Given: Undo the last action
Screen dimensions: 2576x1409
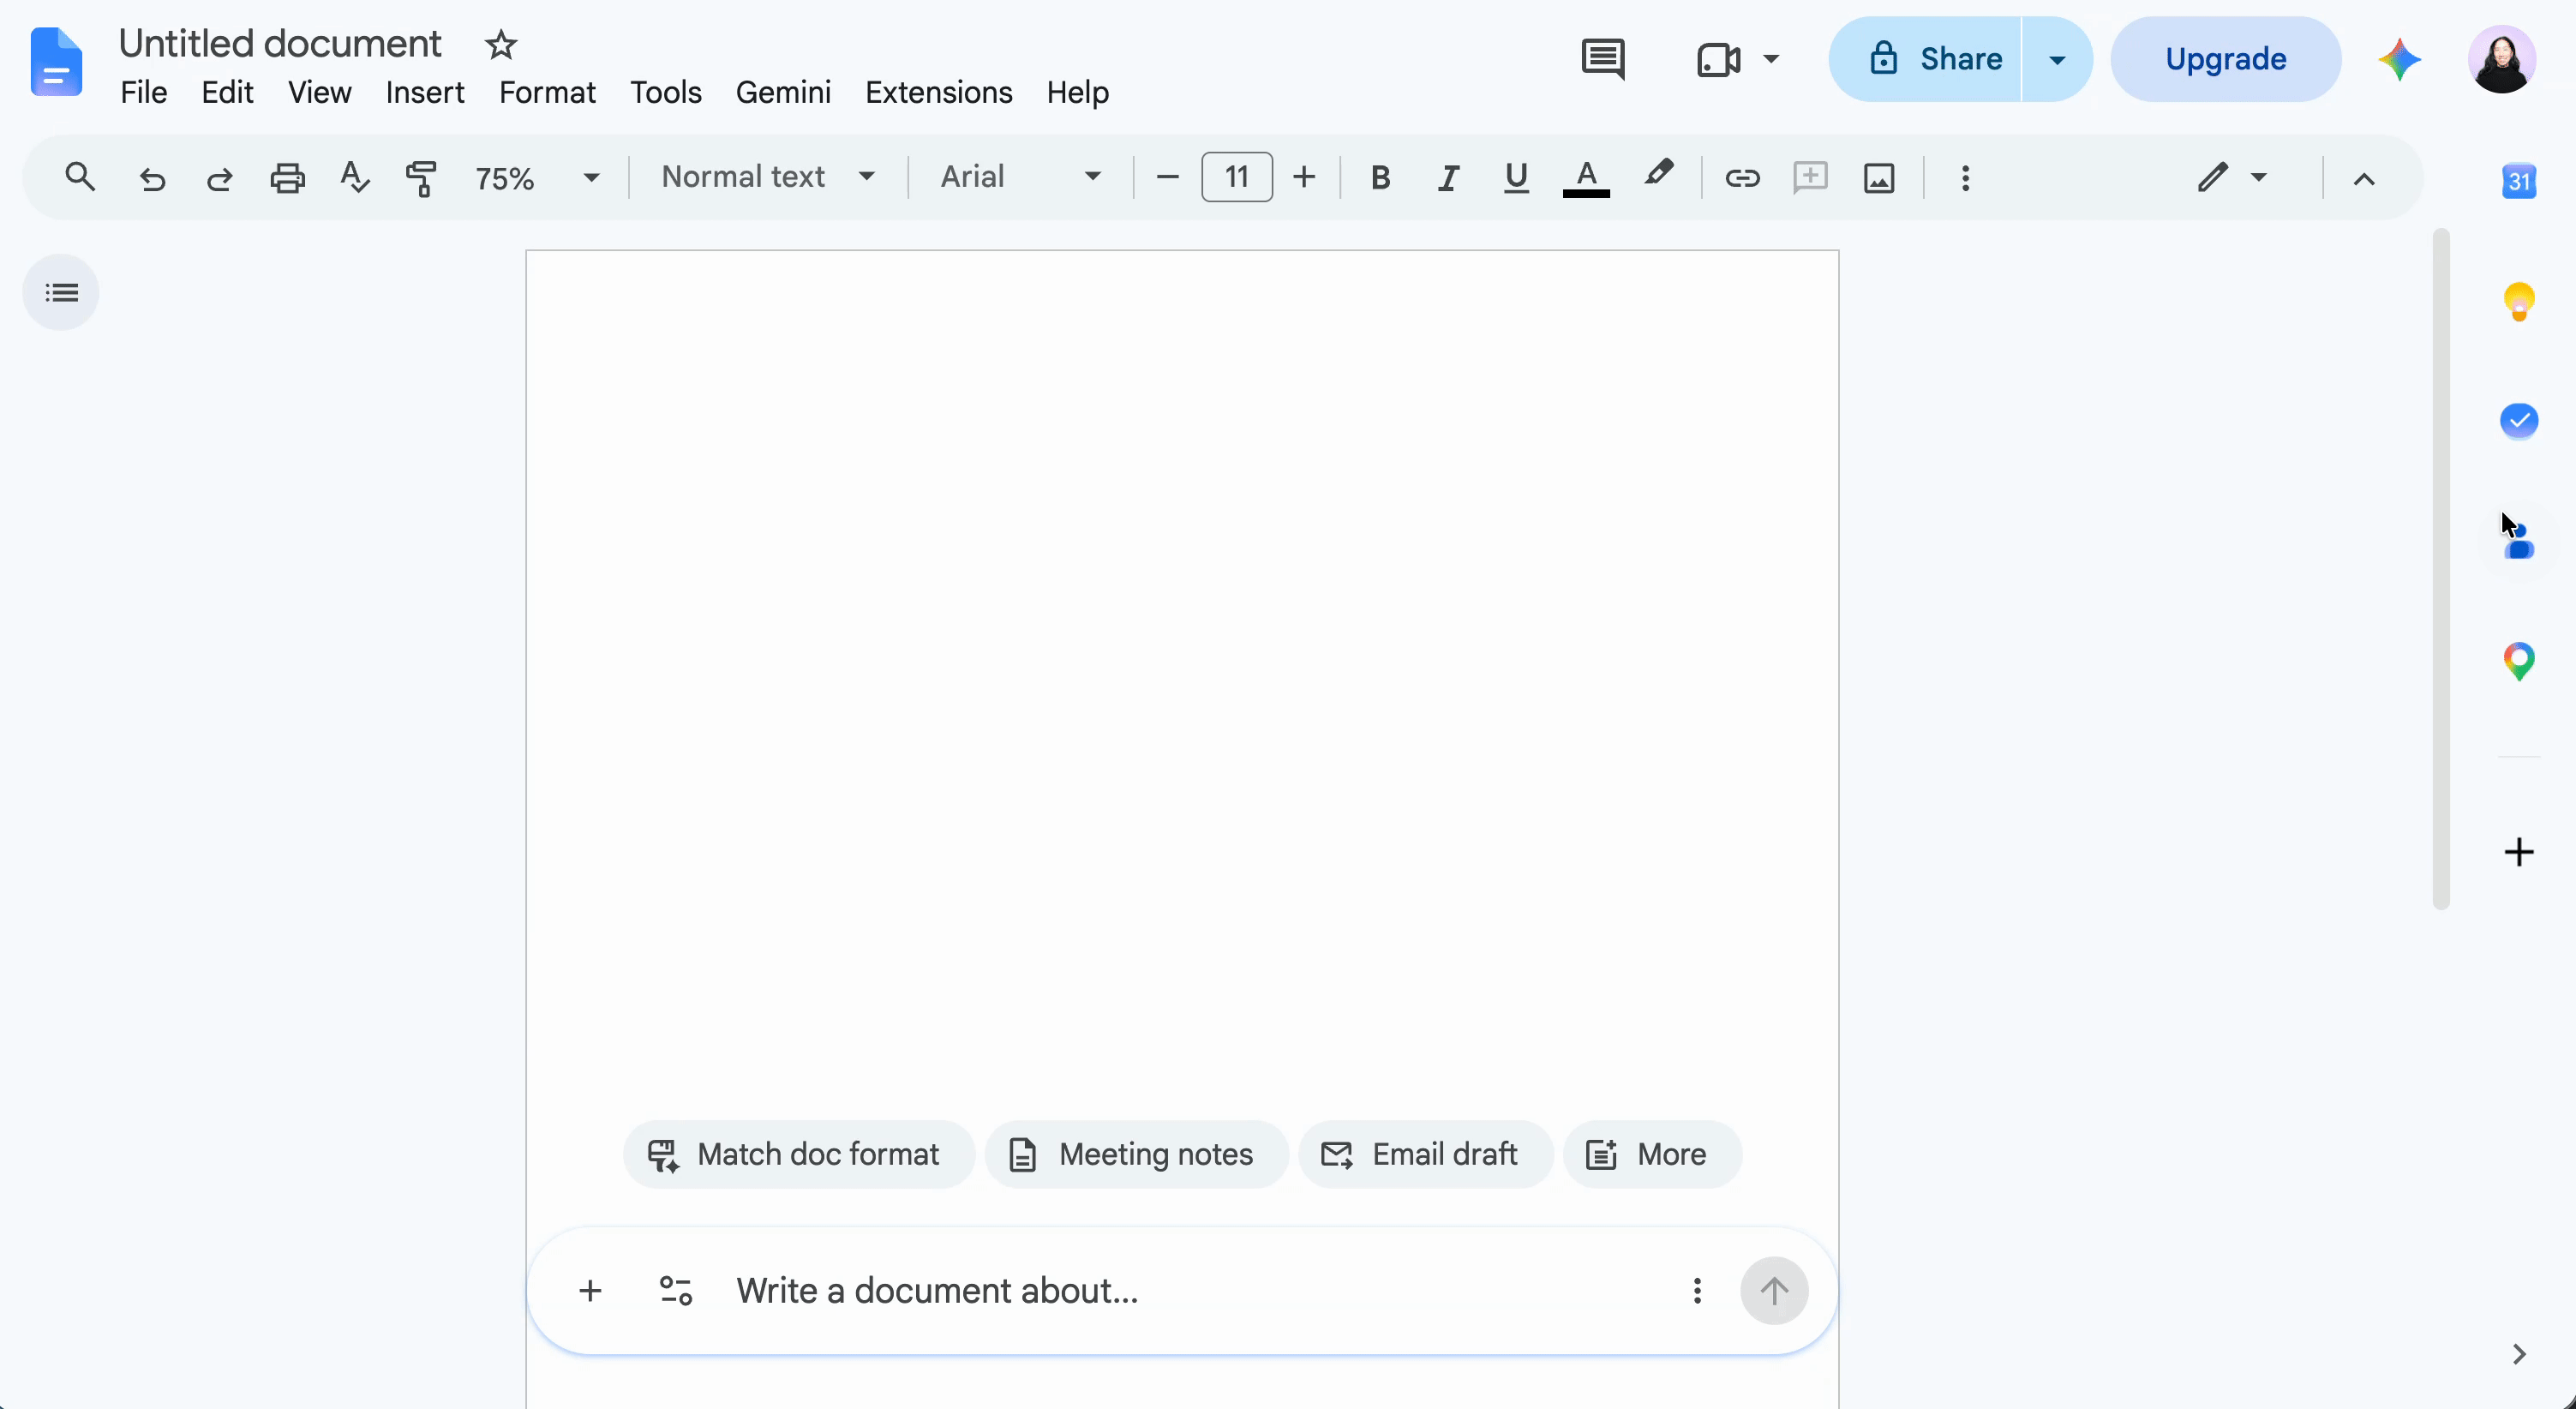Looking at the screenshot, I should 152,179.
